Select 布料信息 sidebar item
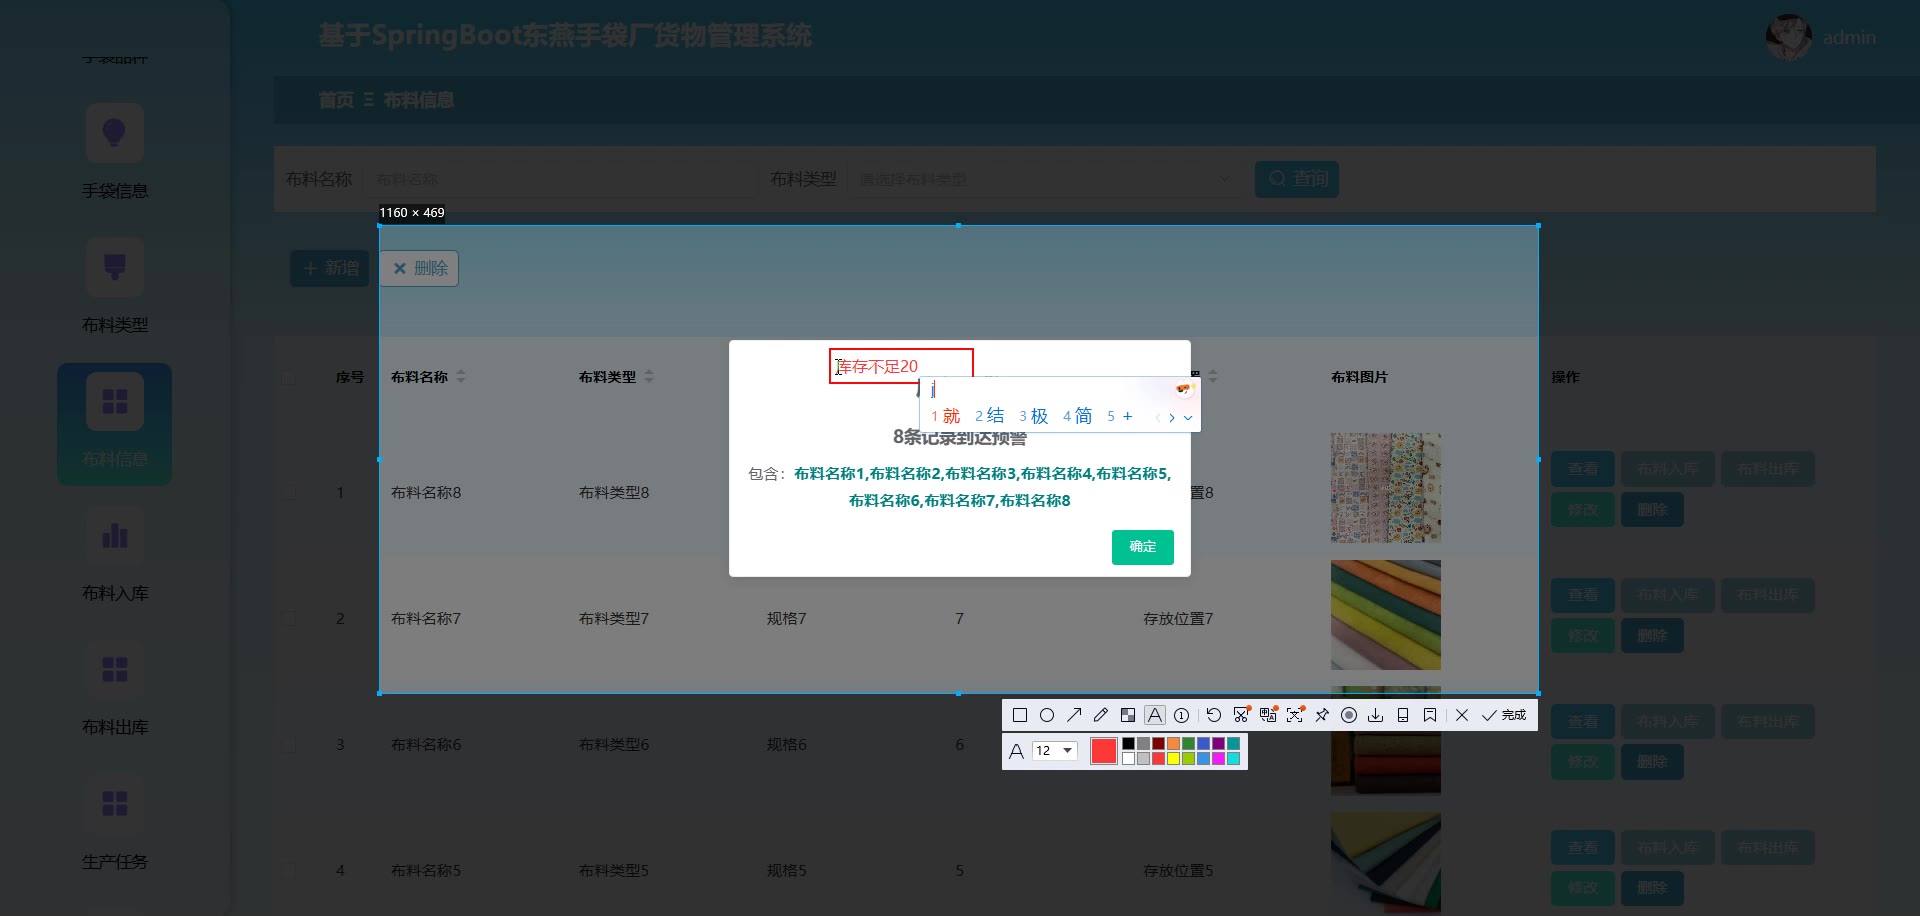 115,424
